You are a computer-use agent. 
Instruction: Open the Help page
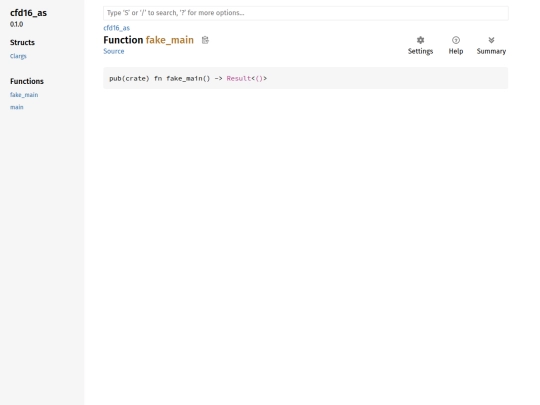(456, 45)
